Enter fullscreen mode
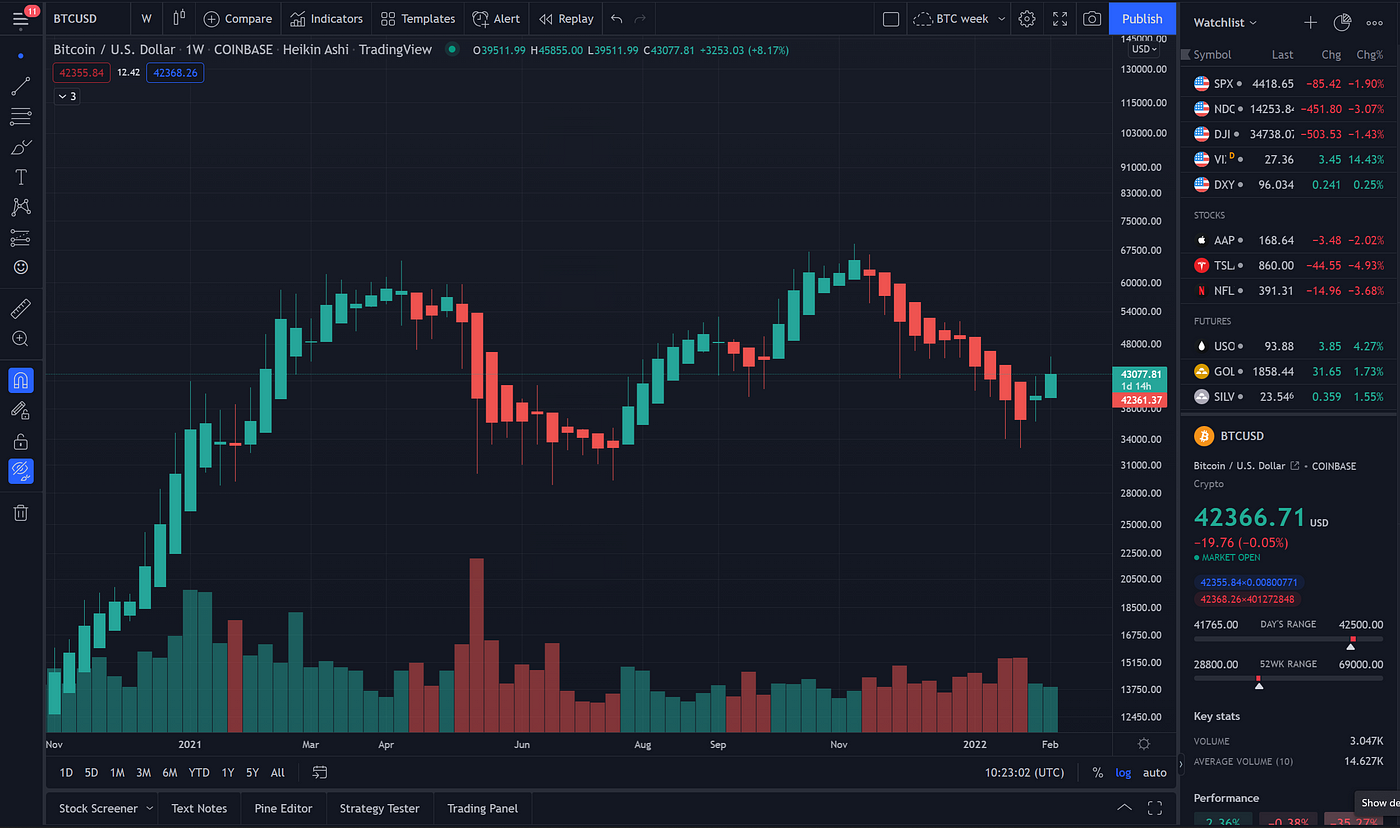Screen dimensions: 1400x828 [1060, 18]
